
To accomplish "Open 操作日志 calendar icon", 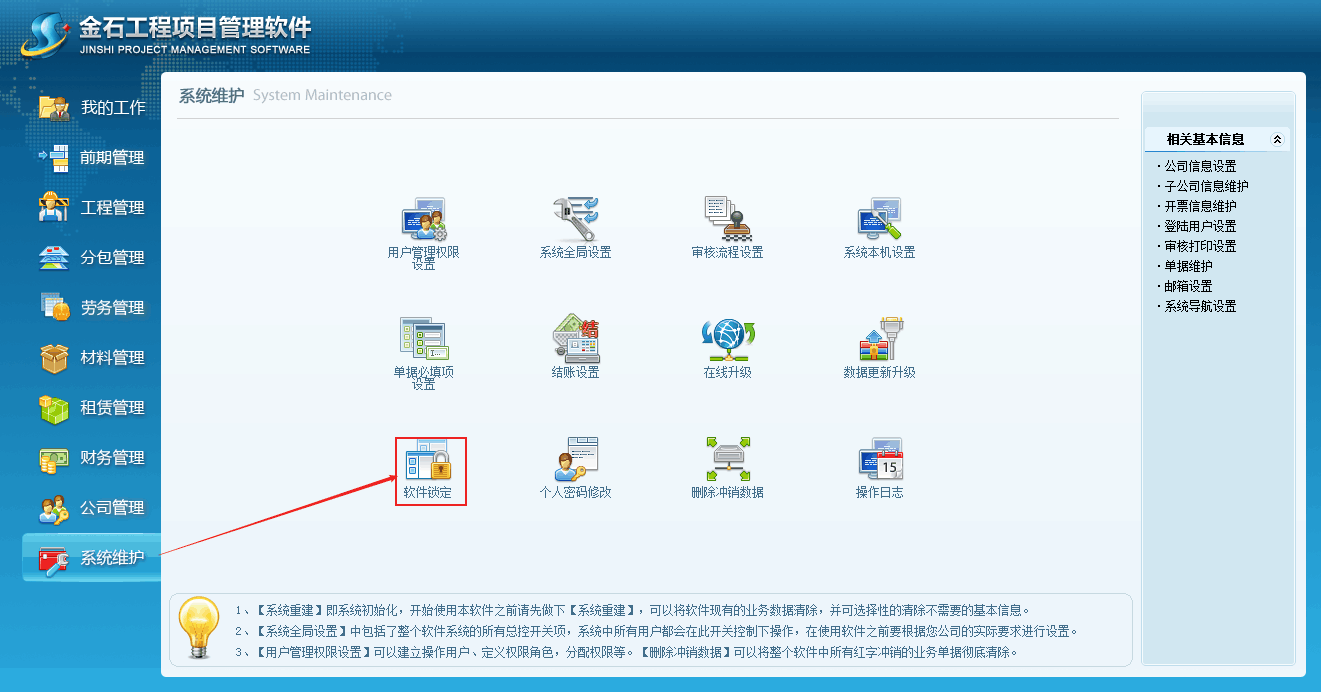I will pyautogui.click(x=879, y=460).
